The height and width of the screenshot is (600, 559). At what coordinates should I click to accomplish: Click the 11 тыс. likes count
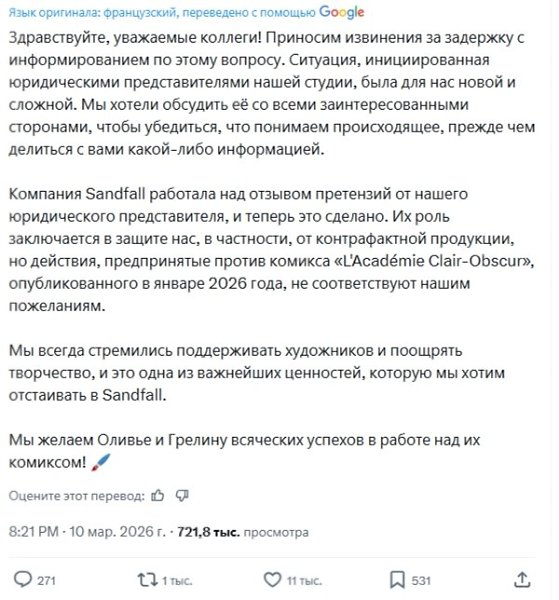tap(304, 580)
